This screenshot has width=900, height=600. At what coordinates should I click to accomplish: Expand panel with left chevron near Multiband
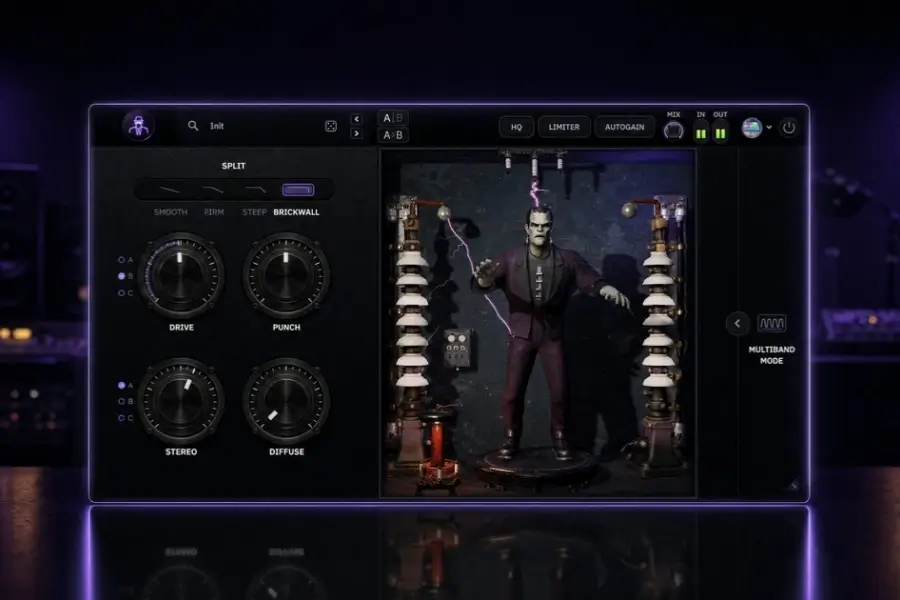coord(737,323)
